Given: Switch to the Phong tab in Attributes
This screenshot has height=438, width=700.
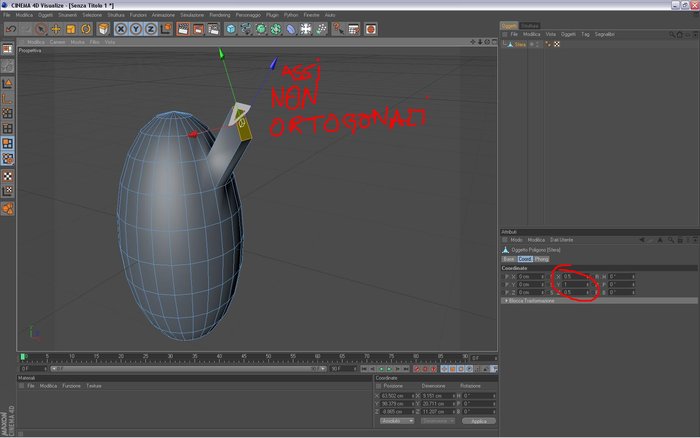Looking at the screenshot, I should pos(542,259).
